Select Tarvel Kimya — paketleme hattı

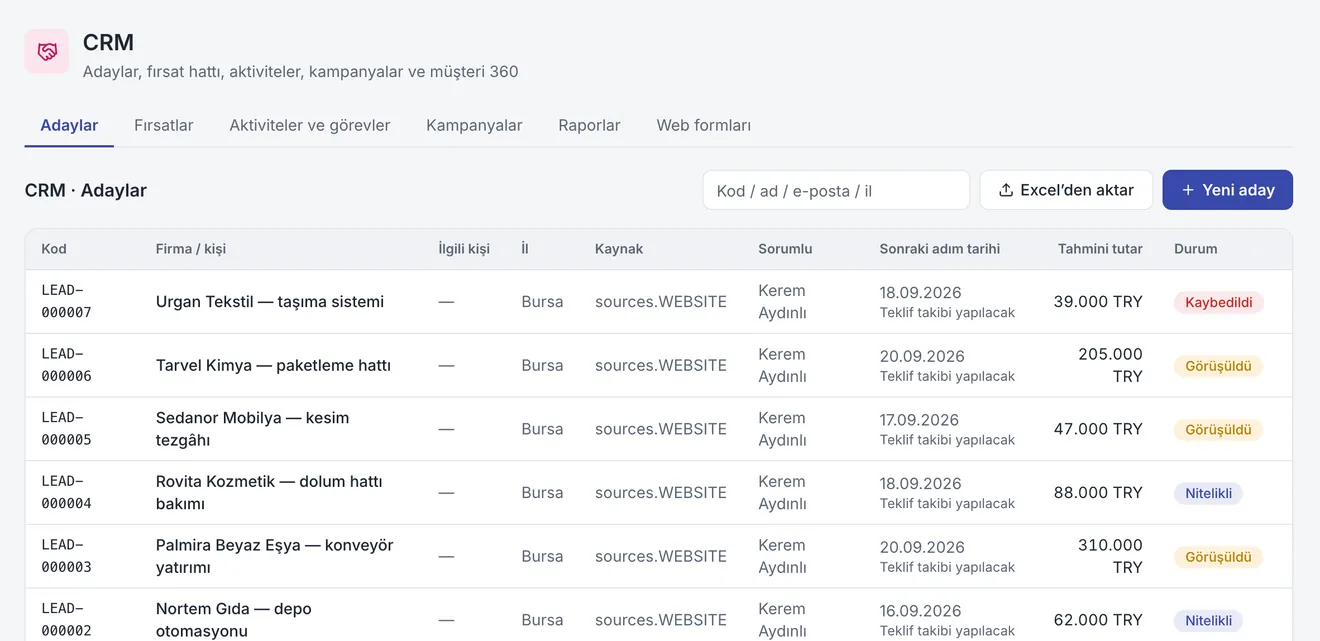pos(273,366)
